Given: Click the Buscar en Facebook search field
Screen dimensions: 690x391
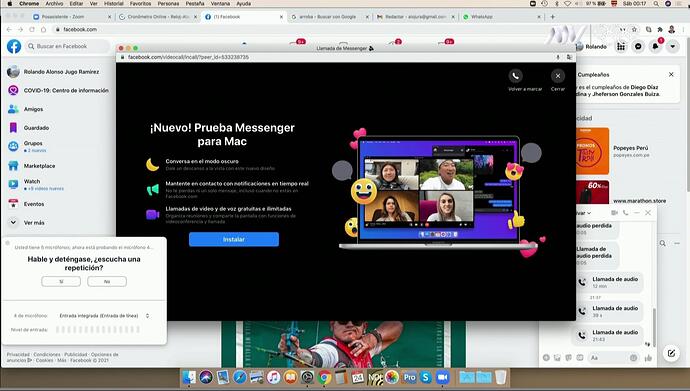Looking at the screenshot, I should pyautogui.click(x=67, y=46).
